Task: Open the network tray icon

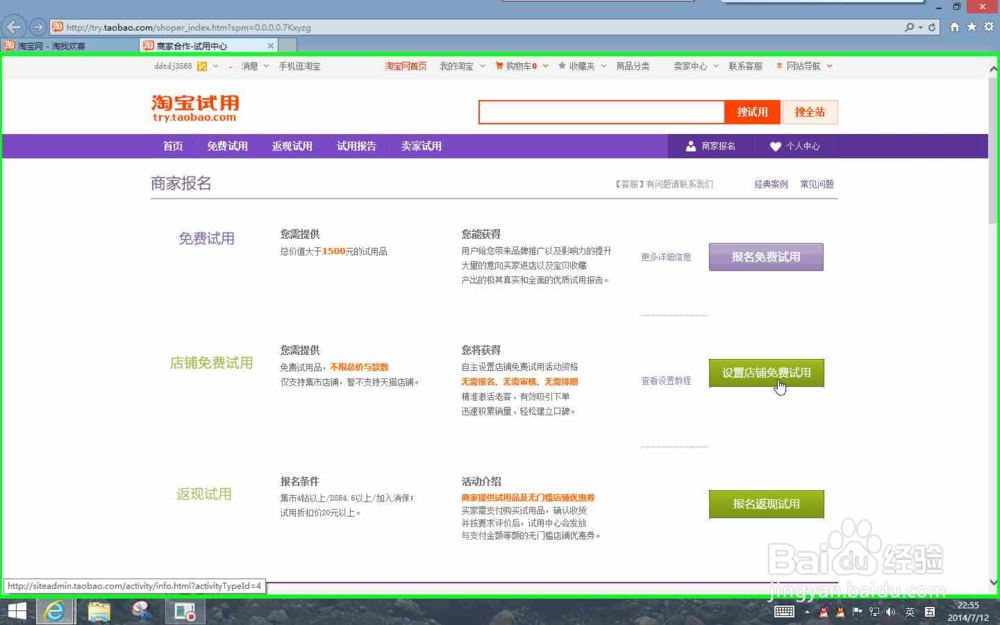Action: 874,612
